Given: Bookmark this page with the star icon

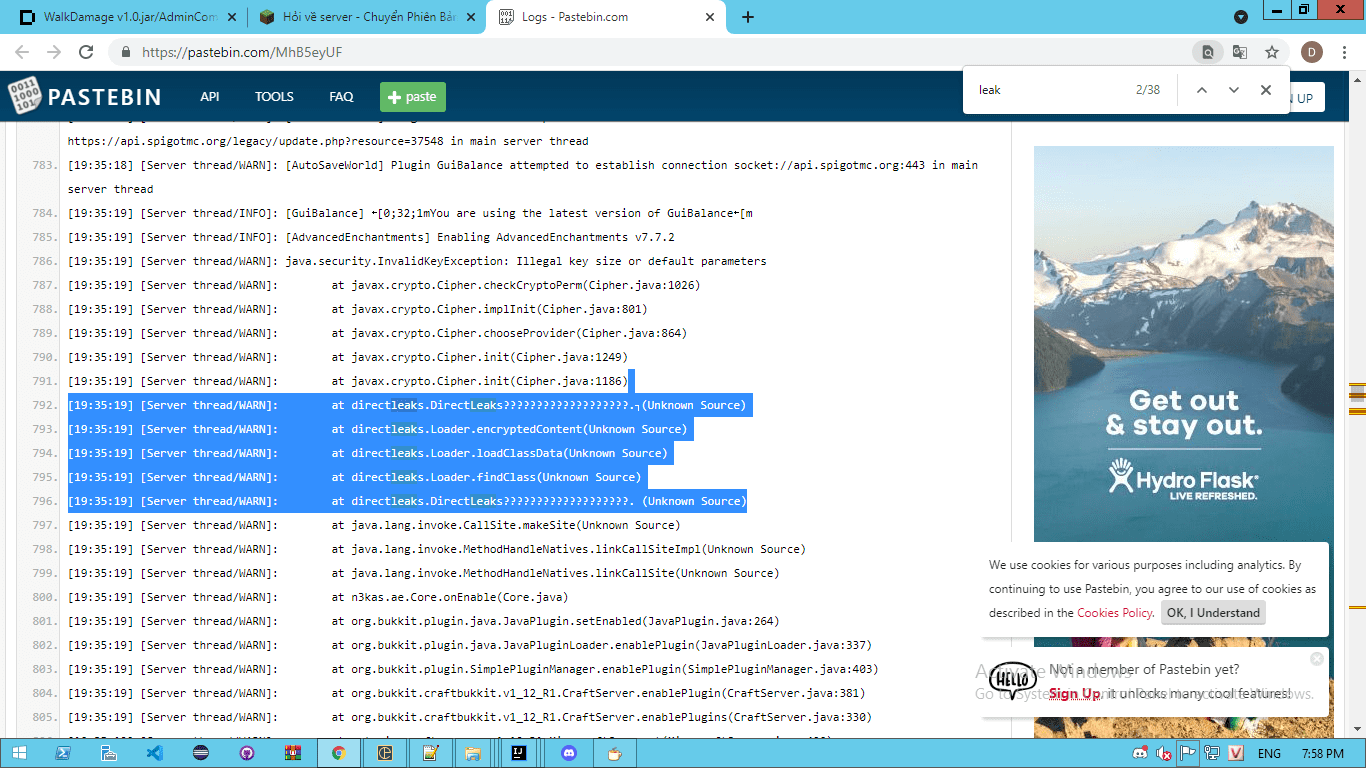Looking at the screenshot, I should tap(1272, 52).
